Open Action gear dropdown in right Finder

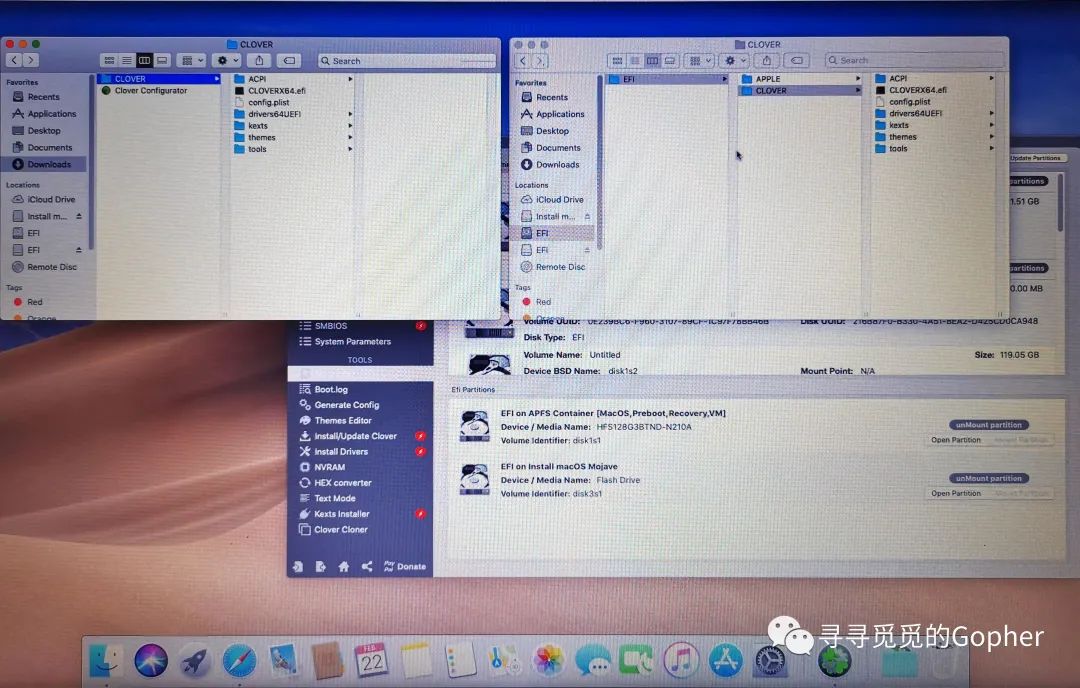pos(734,61)
